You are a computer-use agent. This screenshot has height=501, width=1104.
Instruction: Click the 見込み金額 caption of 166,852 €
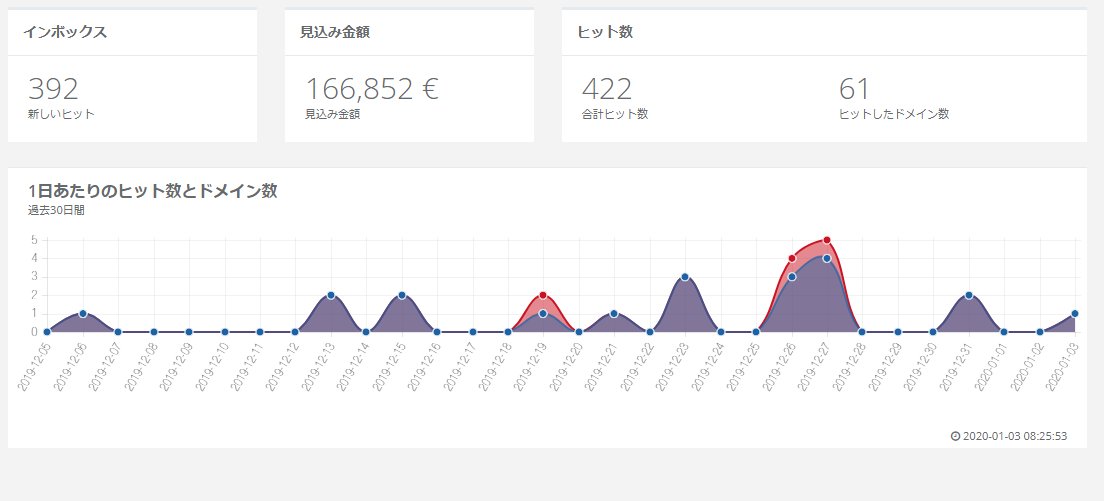[x=332, y=114]
